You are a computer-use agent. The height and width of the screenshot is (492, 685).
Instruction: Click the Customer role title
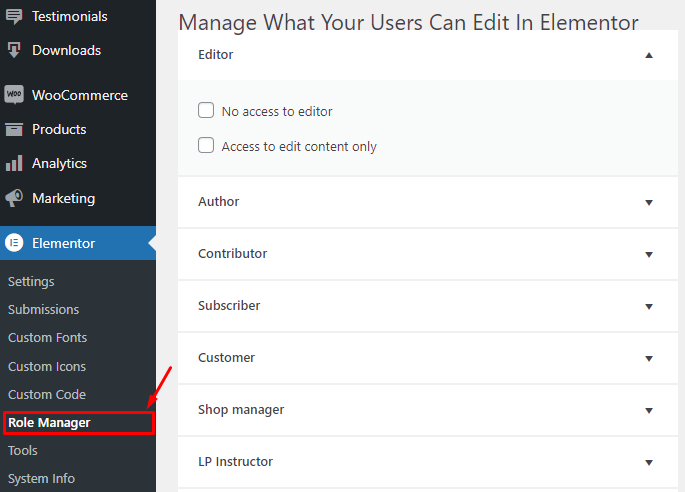point(226,357)
